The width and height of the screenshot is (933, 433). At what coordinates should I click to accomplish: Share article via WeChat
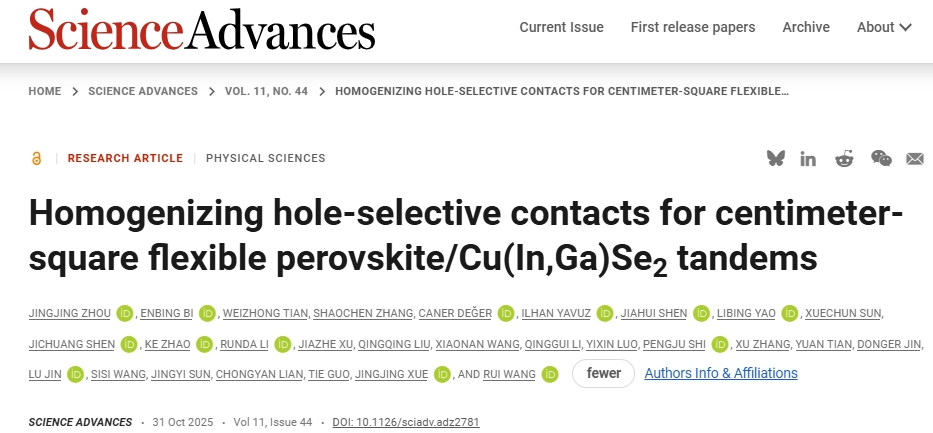pos(881,158)
